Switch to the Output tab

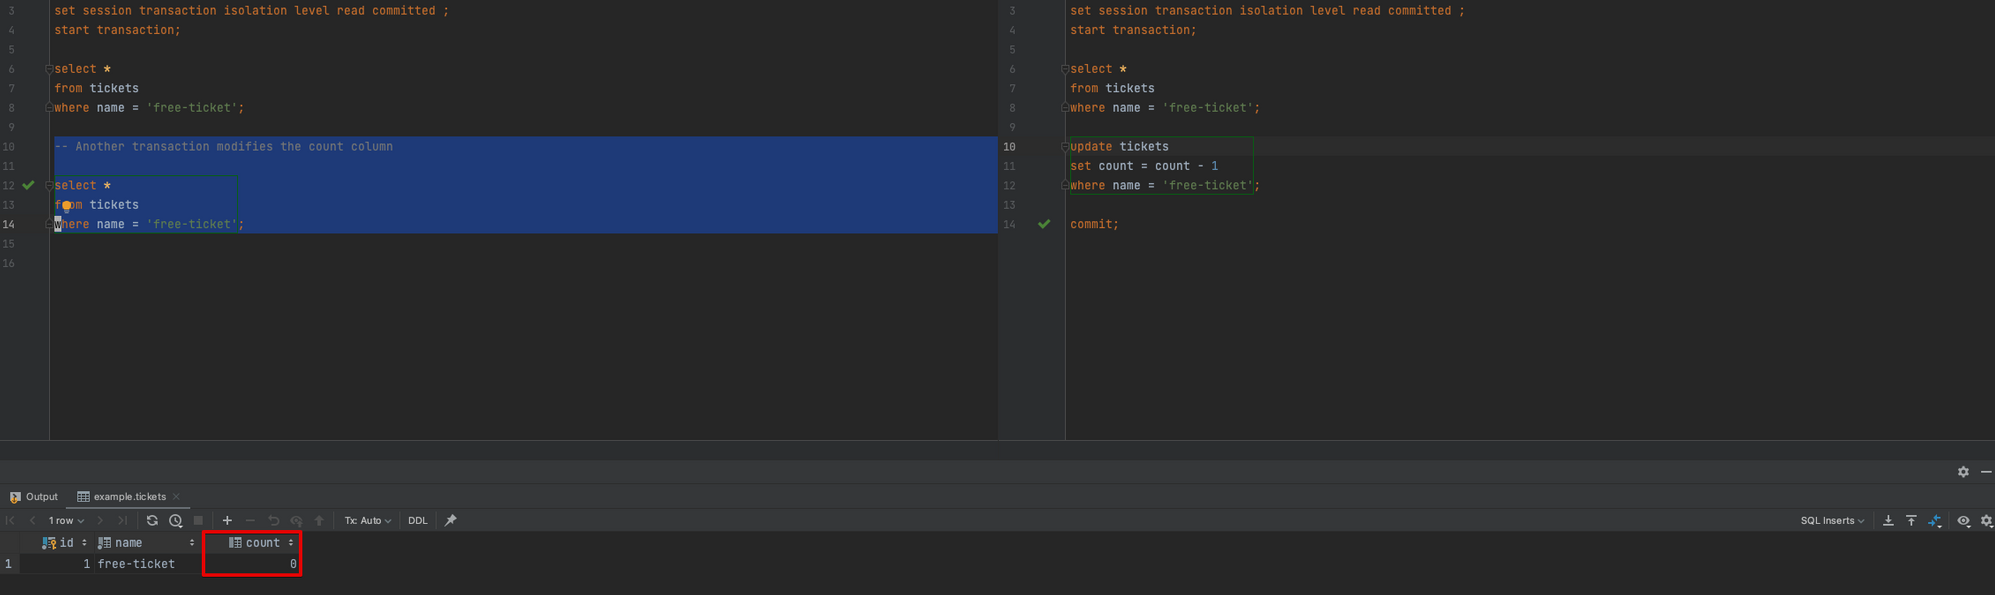pos(34,496)
